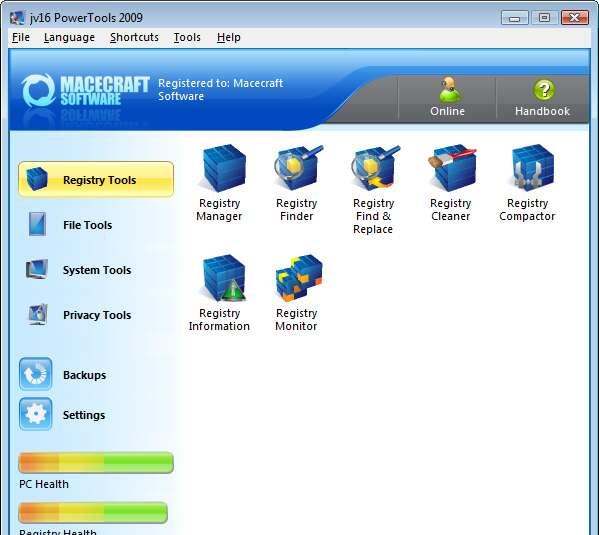Launch the Registry Monitor
599x535 pixels.
[297, 293]
